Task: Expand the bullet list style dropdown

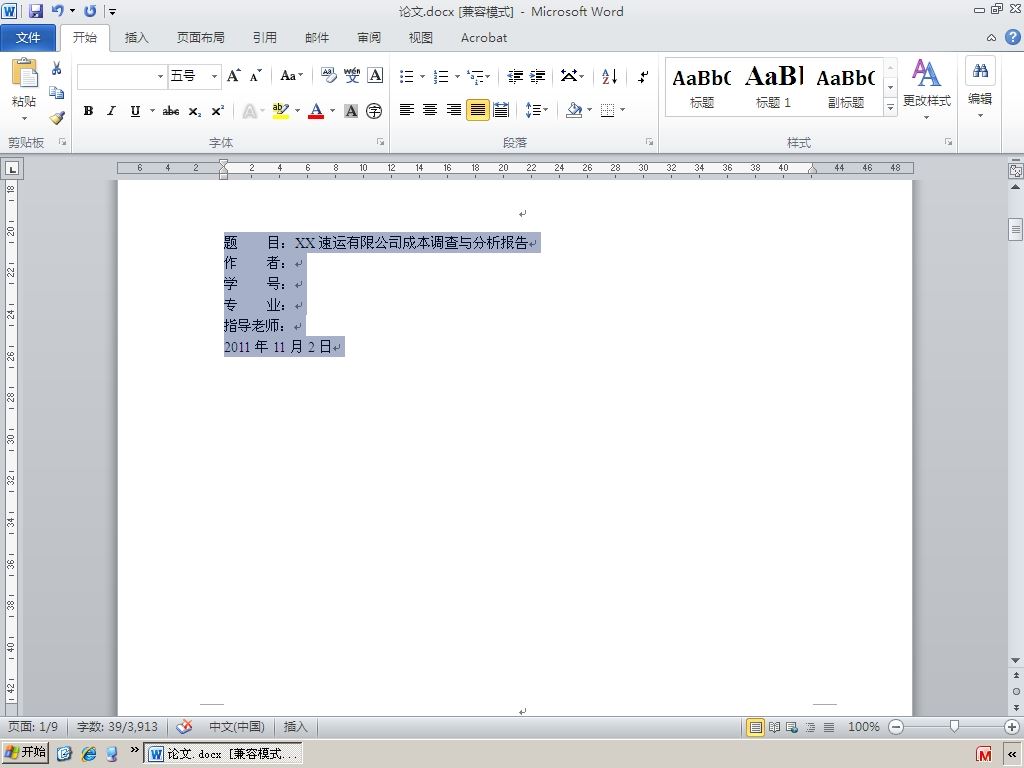Action: point(422,77)
